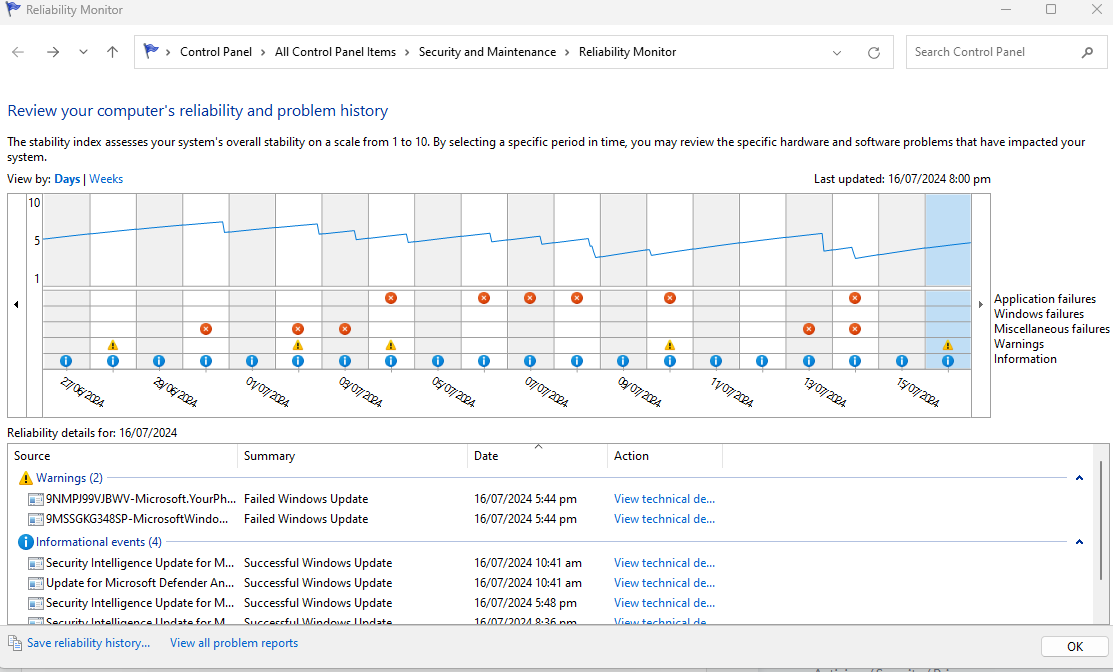Open Control Panel from the breadcrumb
Screen dimensions: 1113x672
216,52
